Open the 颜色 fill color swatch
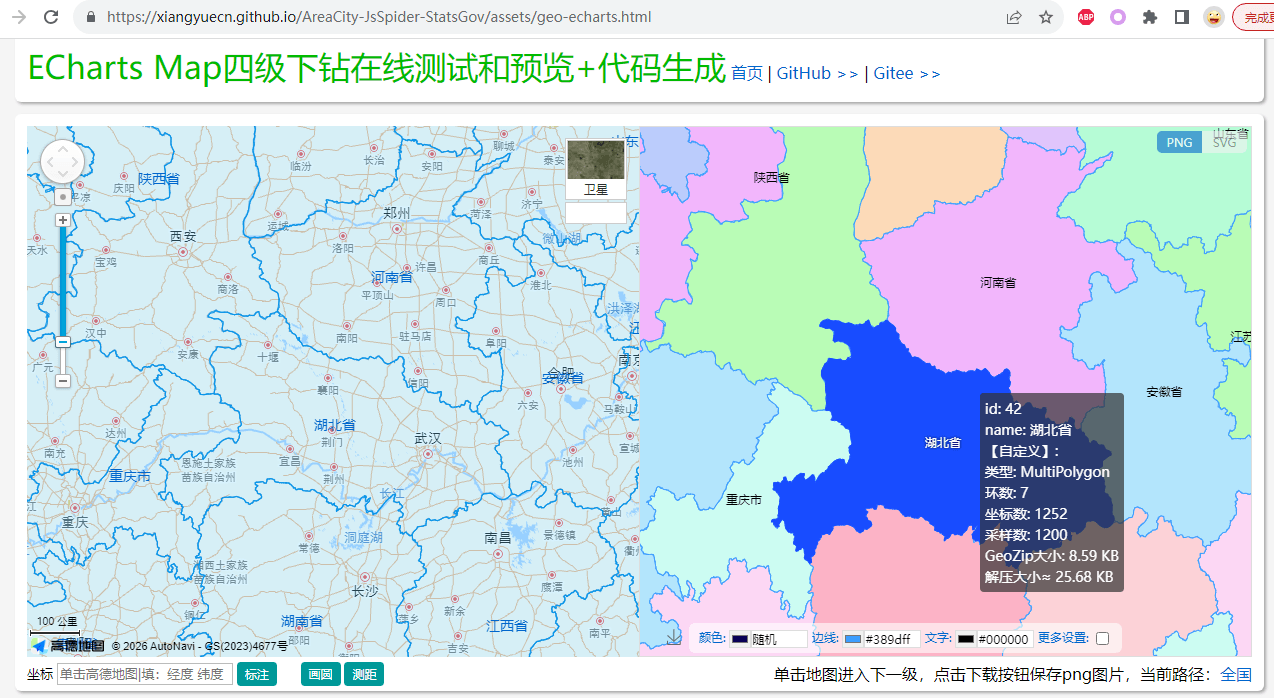 [740, 639]
